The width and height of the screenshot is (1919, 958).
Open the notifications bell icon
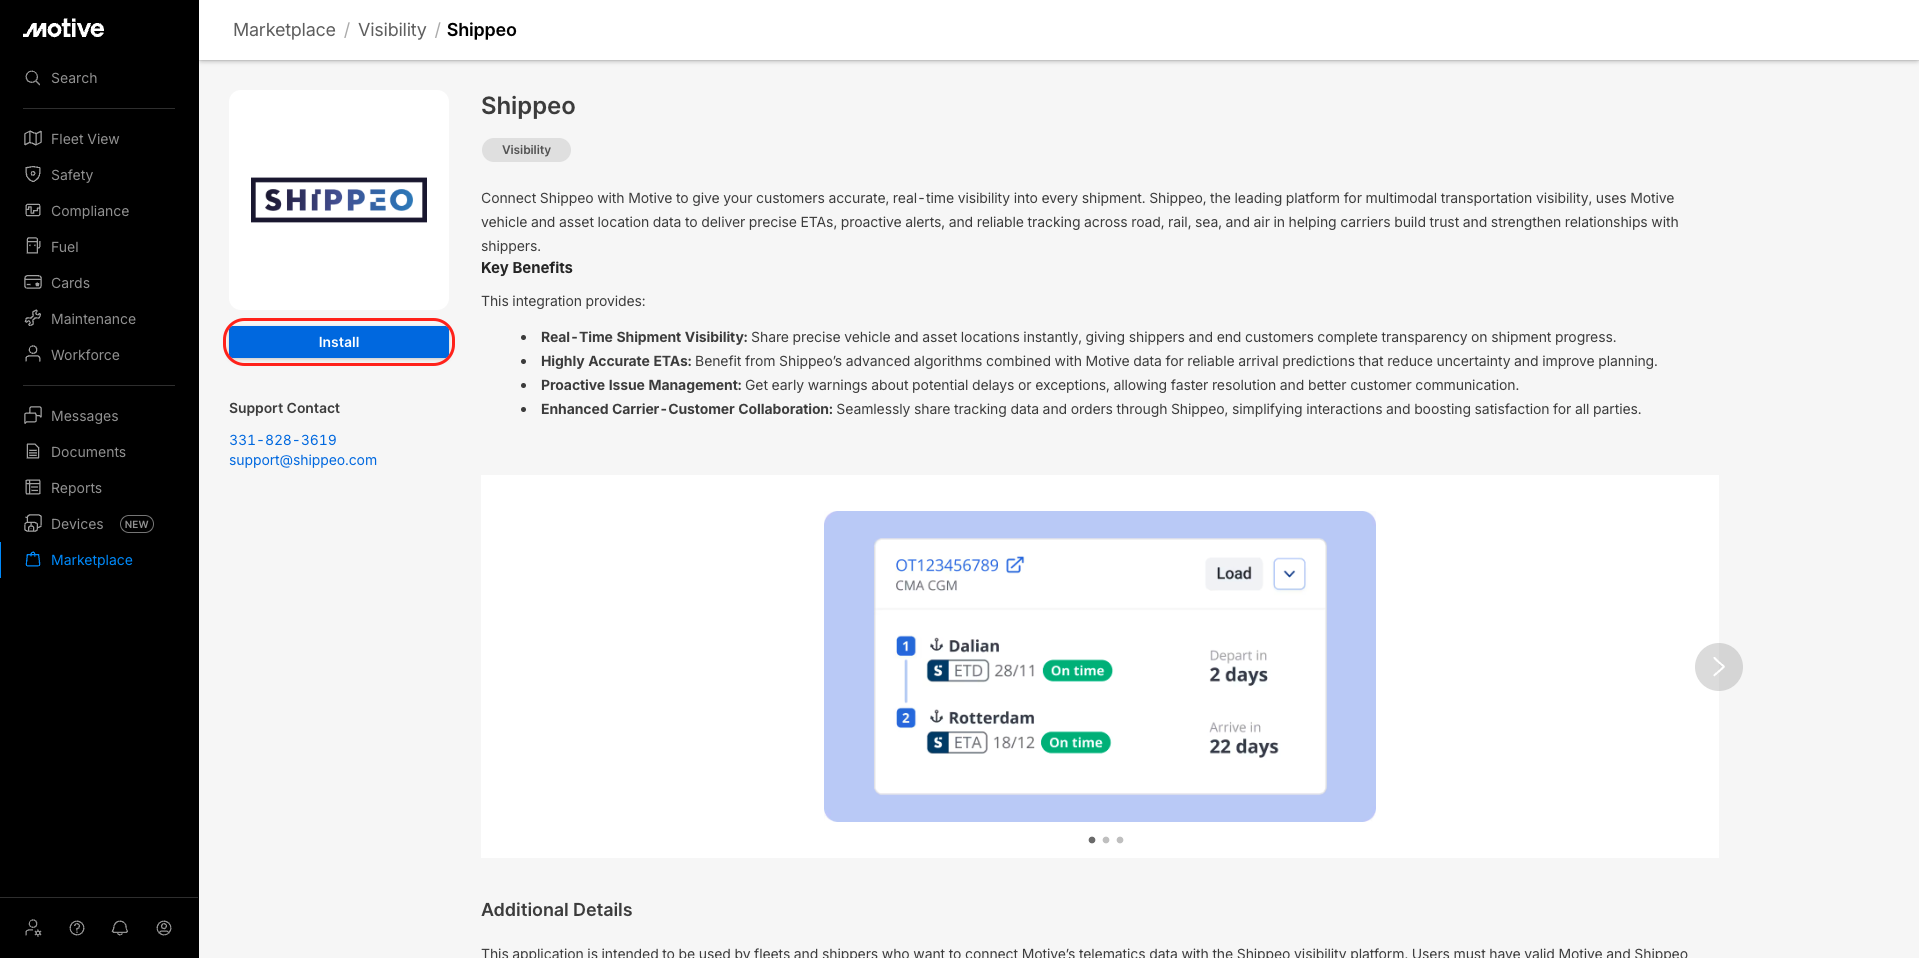click(120, 928)
